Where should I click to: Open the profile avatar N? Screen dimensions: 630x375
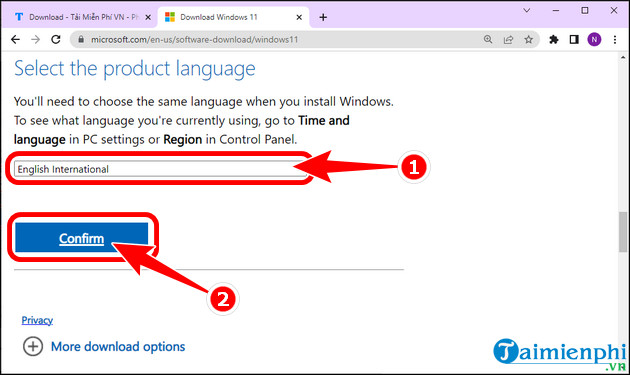coord(594,39)
